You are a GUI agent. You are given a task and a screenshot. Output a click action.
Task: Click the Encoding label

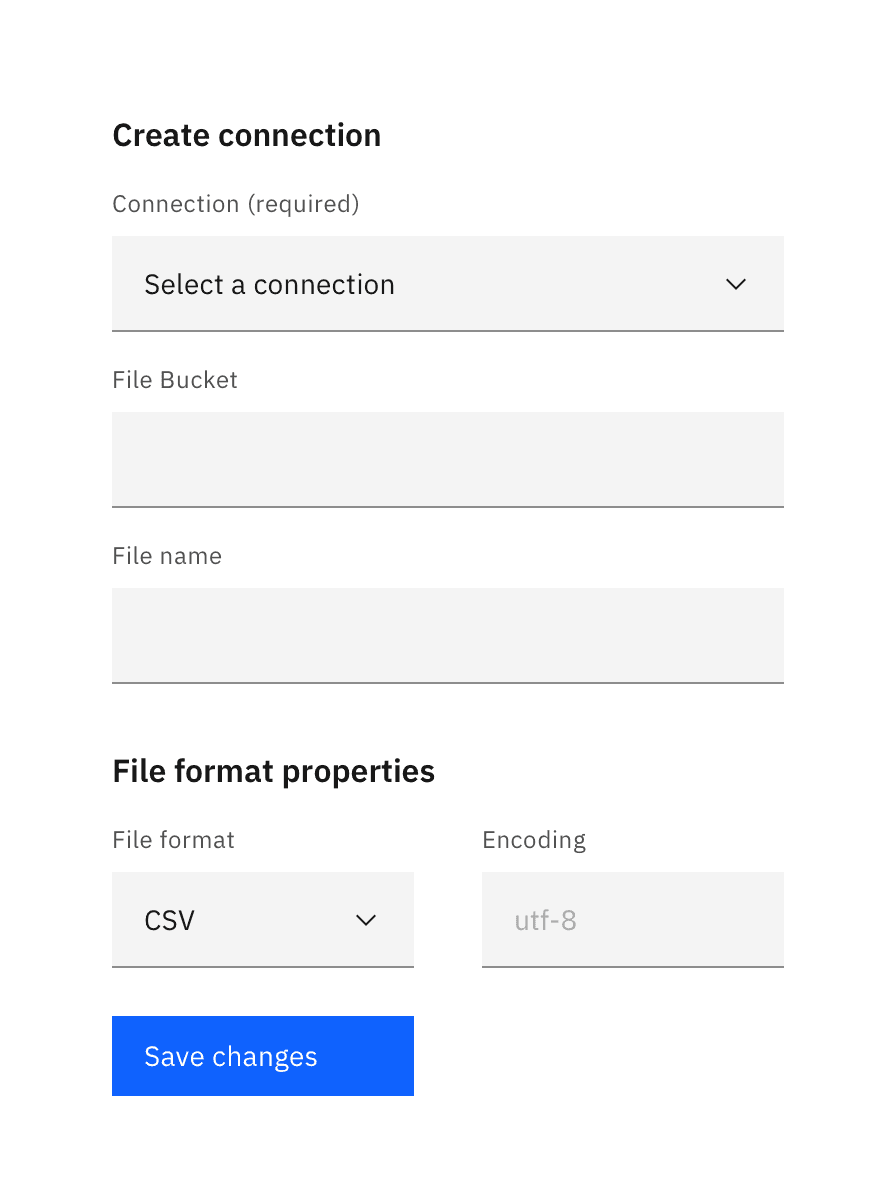[x=534, y=840]
